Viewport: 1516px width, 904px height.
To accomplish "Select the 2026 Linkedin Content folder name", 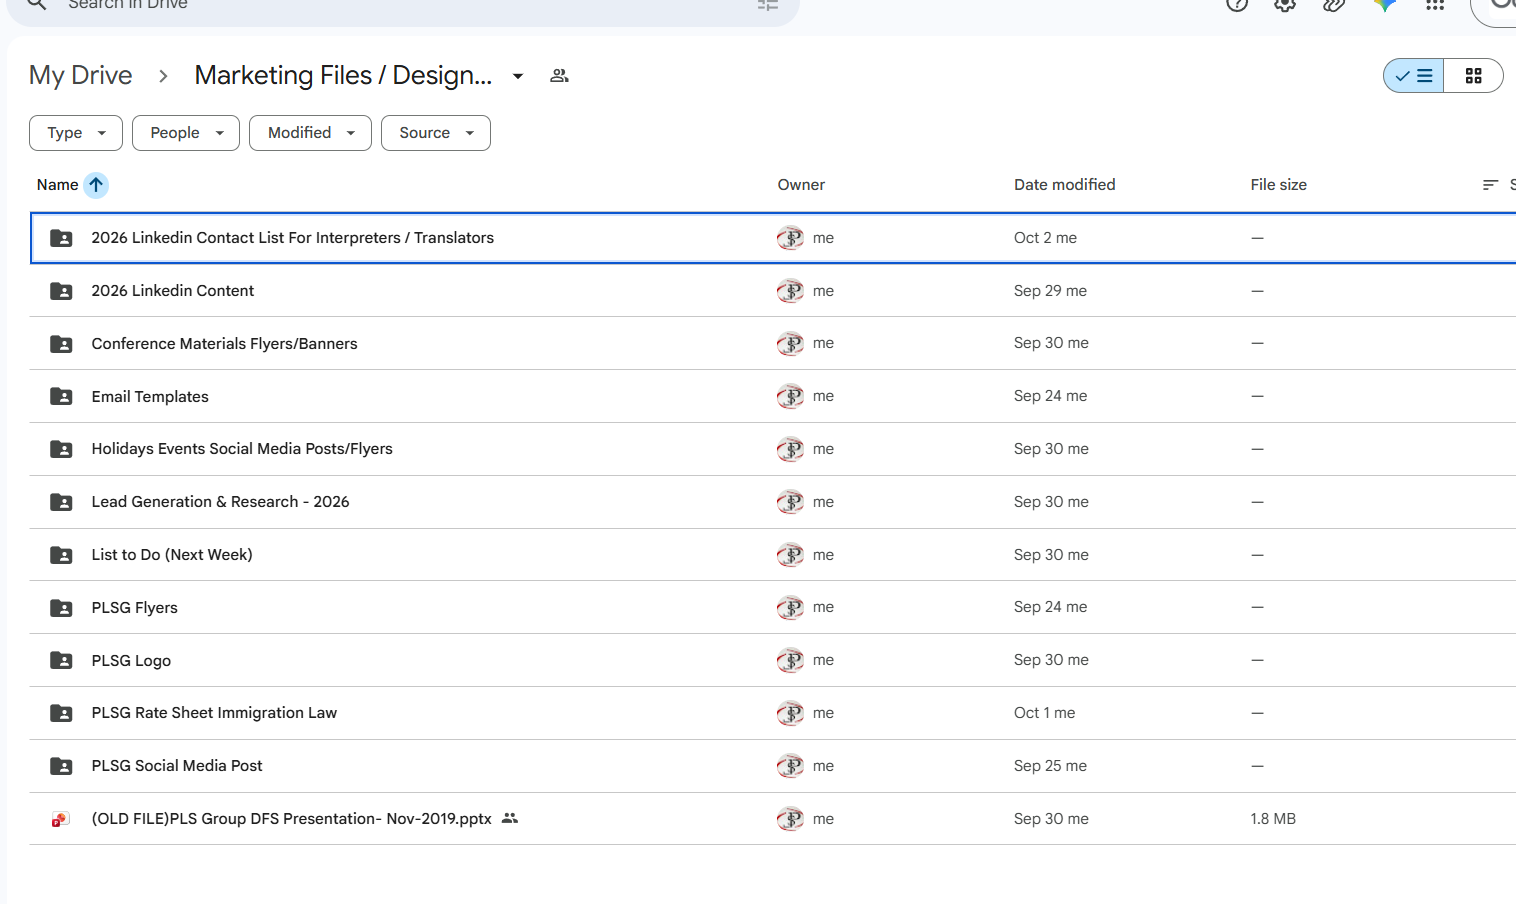I will [173, 291].
